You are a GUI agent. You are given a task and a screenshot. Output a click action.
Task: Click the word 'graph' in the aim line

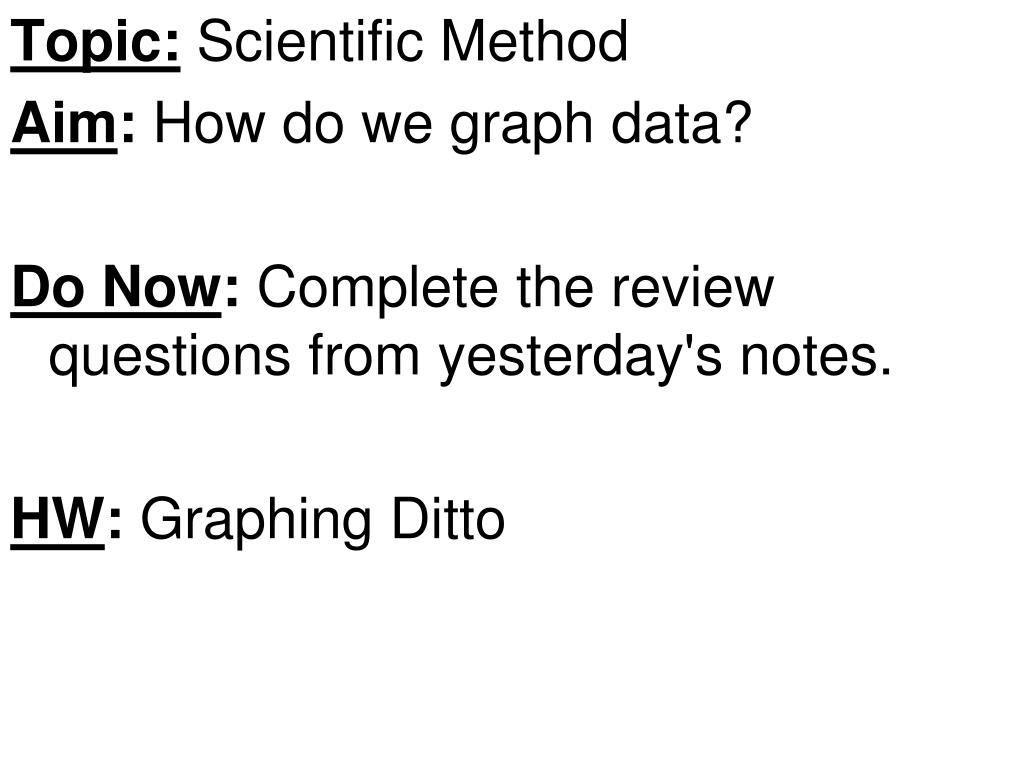[521, 127]
